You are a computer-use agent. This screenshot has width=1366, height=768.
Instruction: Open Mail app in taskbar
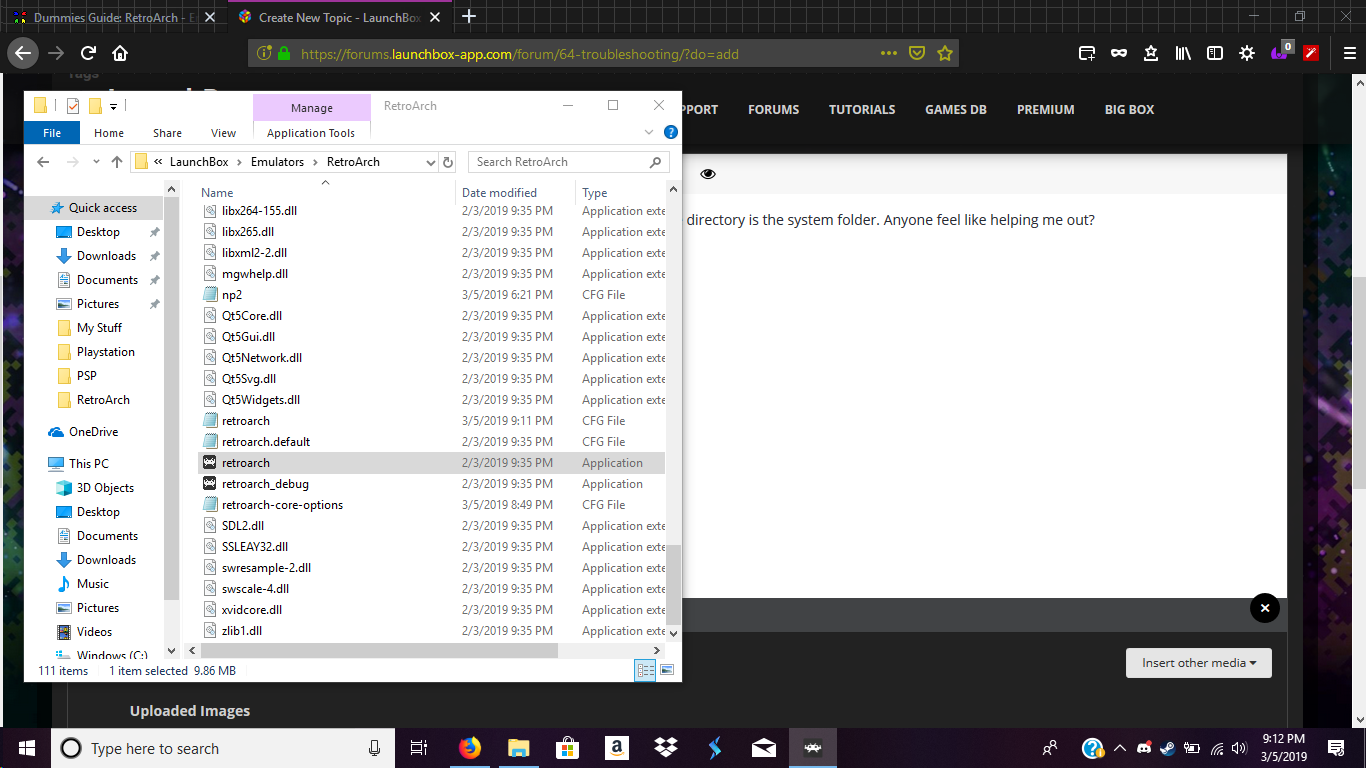[x=764, y=748]
